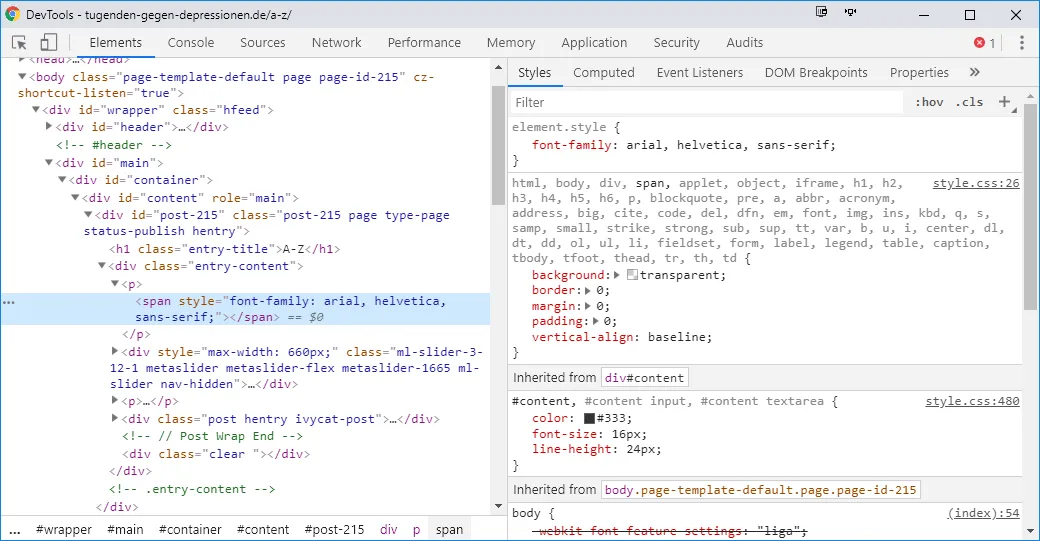The width and height of the screenshot is (1040, 541).
Task: Collapse the div#wrapper node
Action: [36, 109]
